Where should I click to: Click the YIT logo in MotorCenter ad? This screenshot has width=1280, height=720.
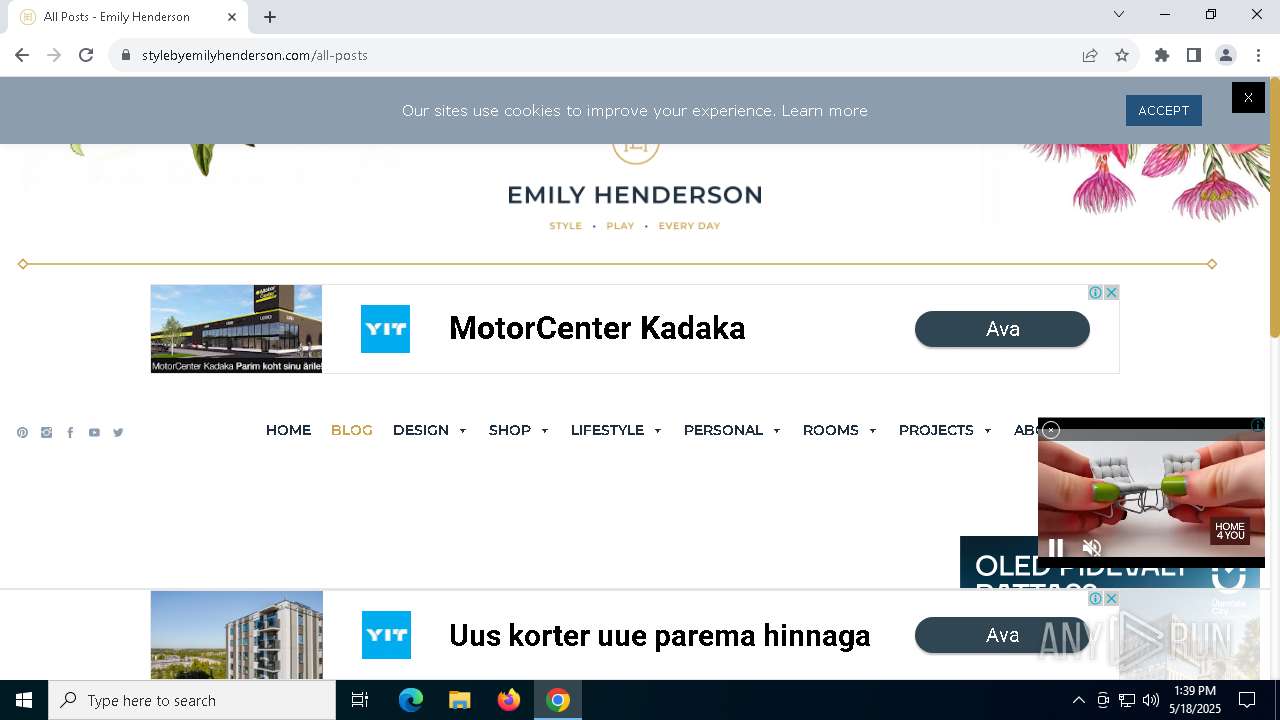tap(386, 329)
